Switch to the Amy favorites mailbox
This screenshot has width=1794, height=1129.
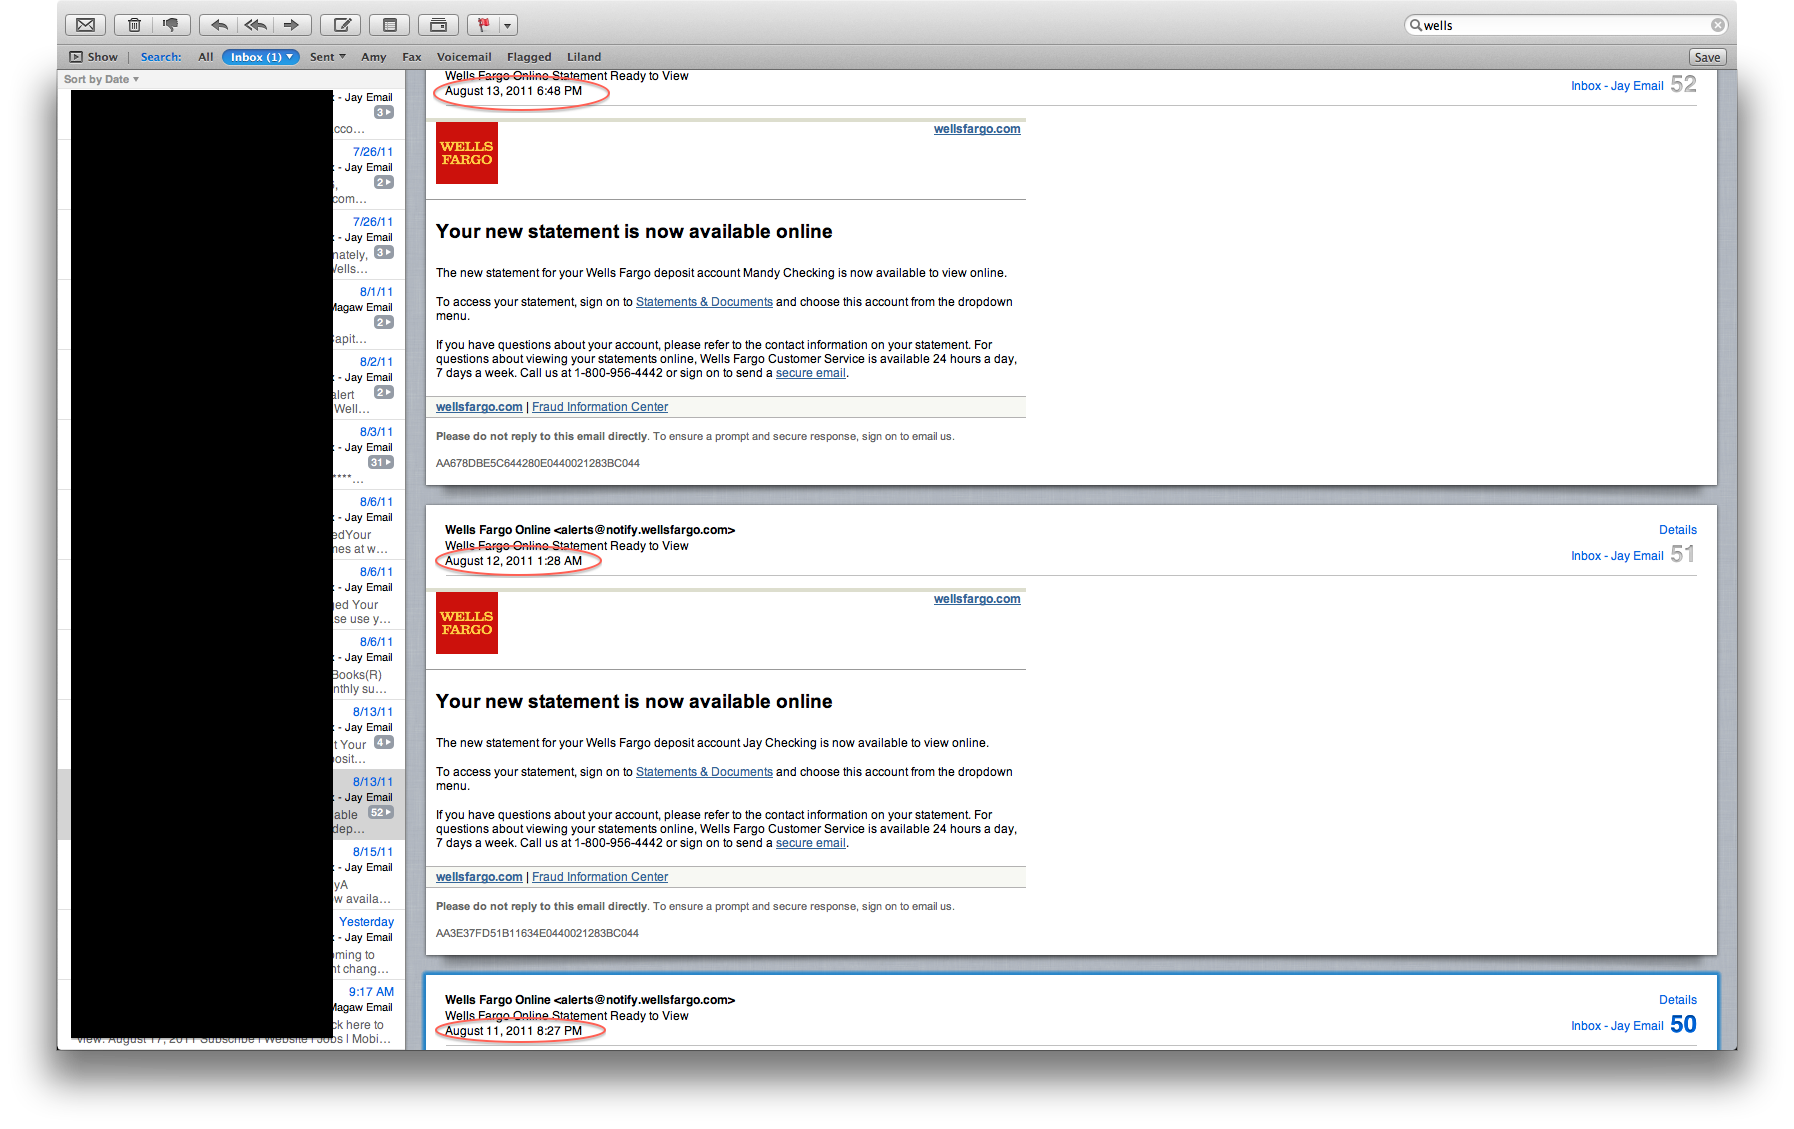(374, 57)
